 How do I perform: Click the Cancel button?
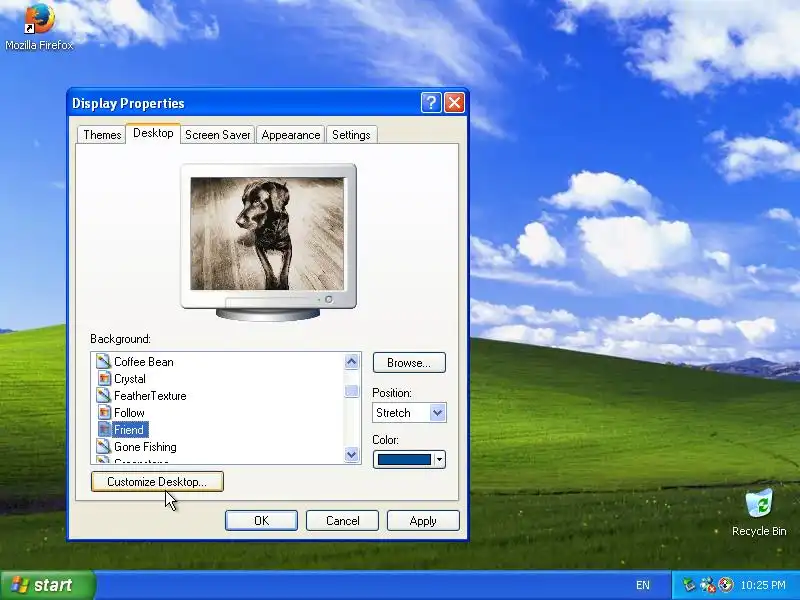click(x=342, y=520)
